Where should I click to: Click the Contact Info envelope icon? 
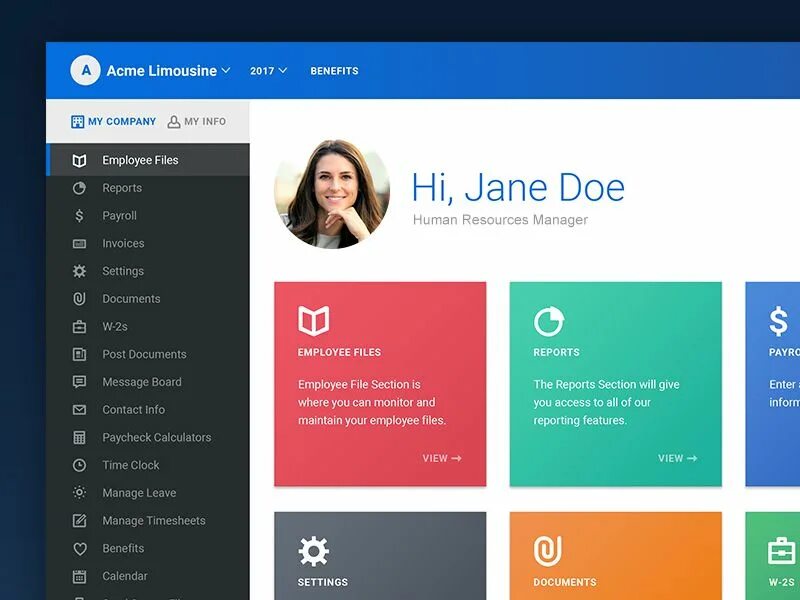pyautogui.click(x=79, y=410)
